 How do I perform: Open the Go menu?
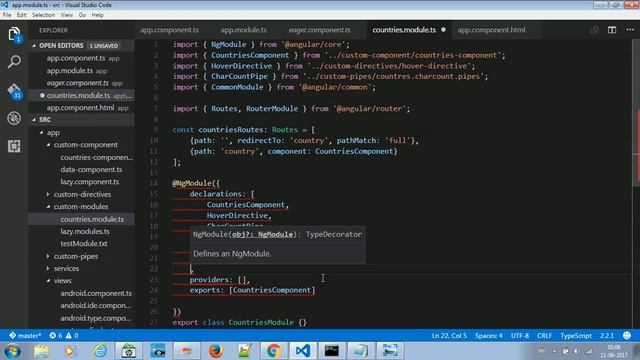pos(82,15)
